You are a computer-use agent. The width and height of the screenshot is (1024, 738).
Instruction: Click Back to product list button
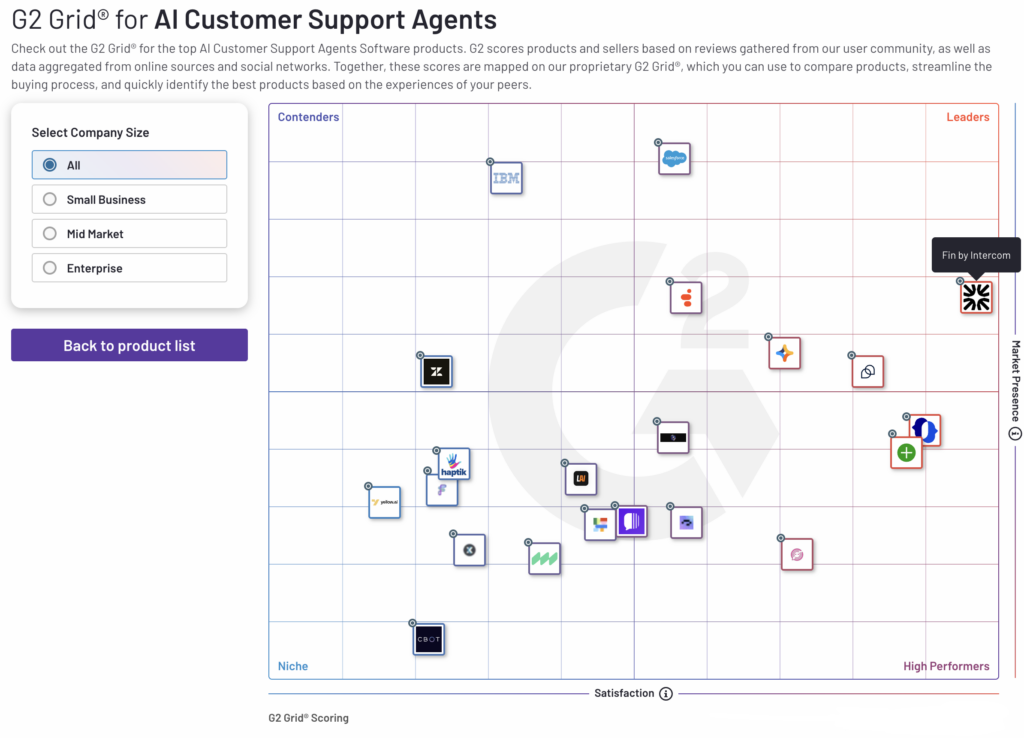pos(129,345)
